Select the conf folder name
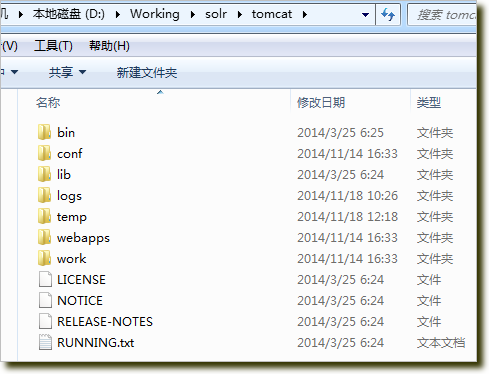 coord(69,154)
